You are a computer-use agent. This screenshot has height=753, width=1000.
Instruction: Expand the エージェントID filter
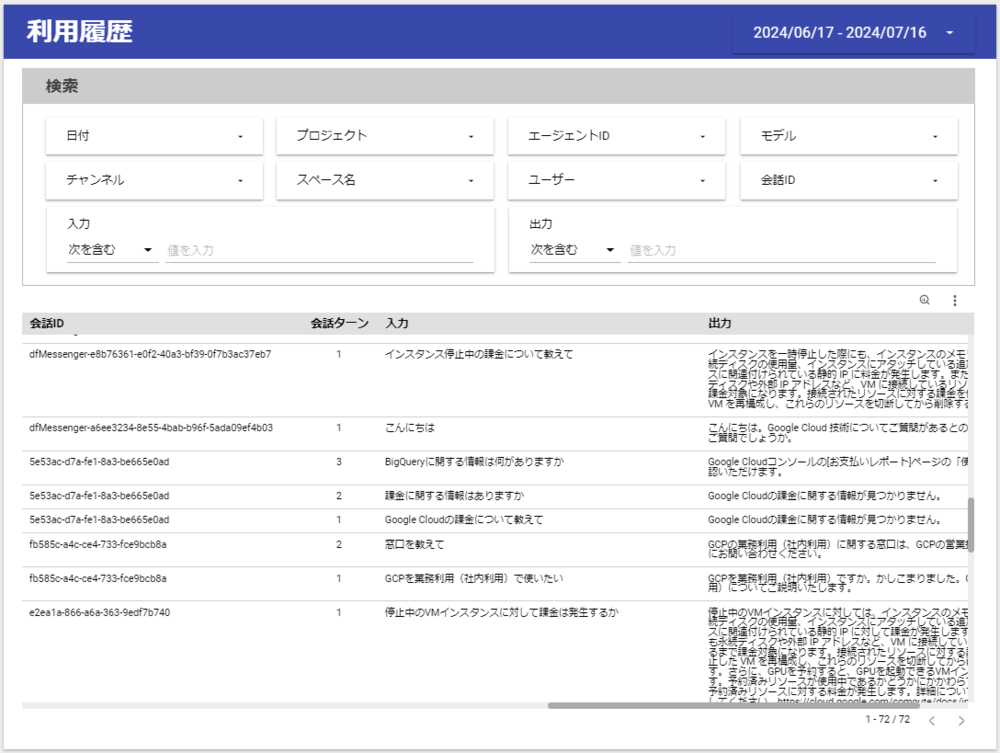(617, 136)
